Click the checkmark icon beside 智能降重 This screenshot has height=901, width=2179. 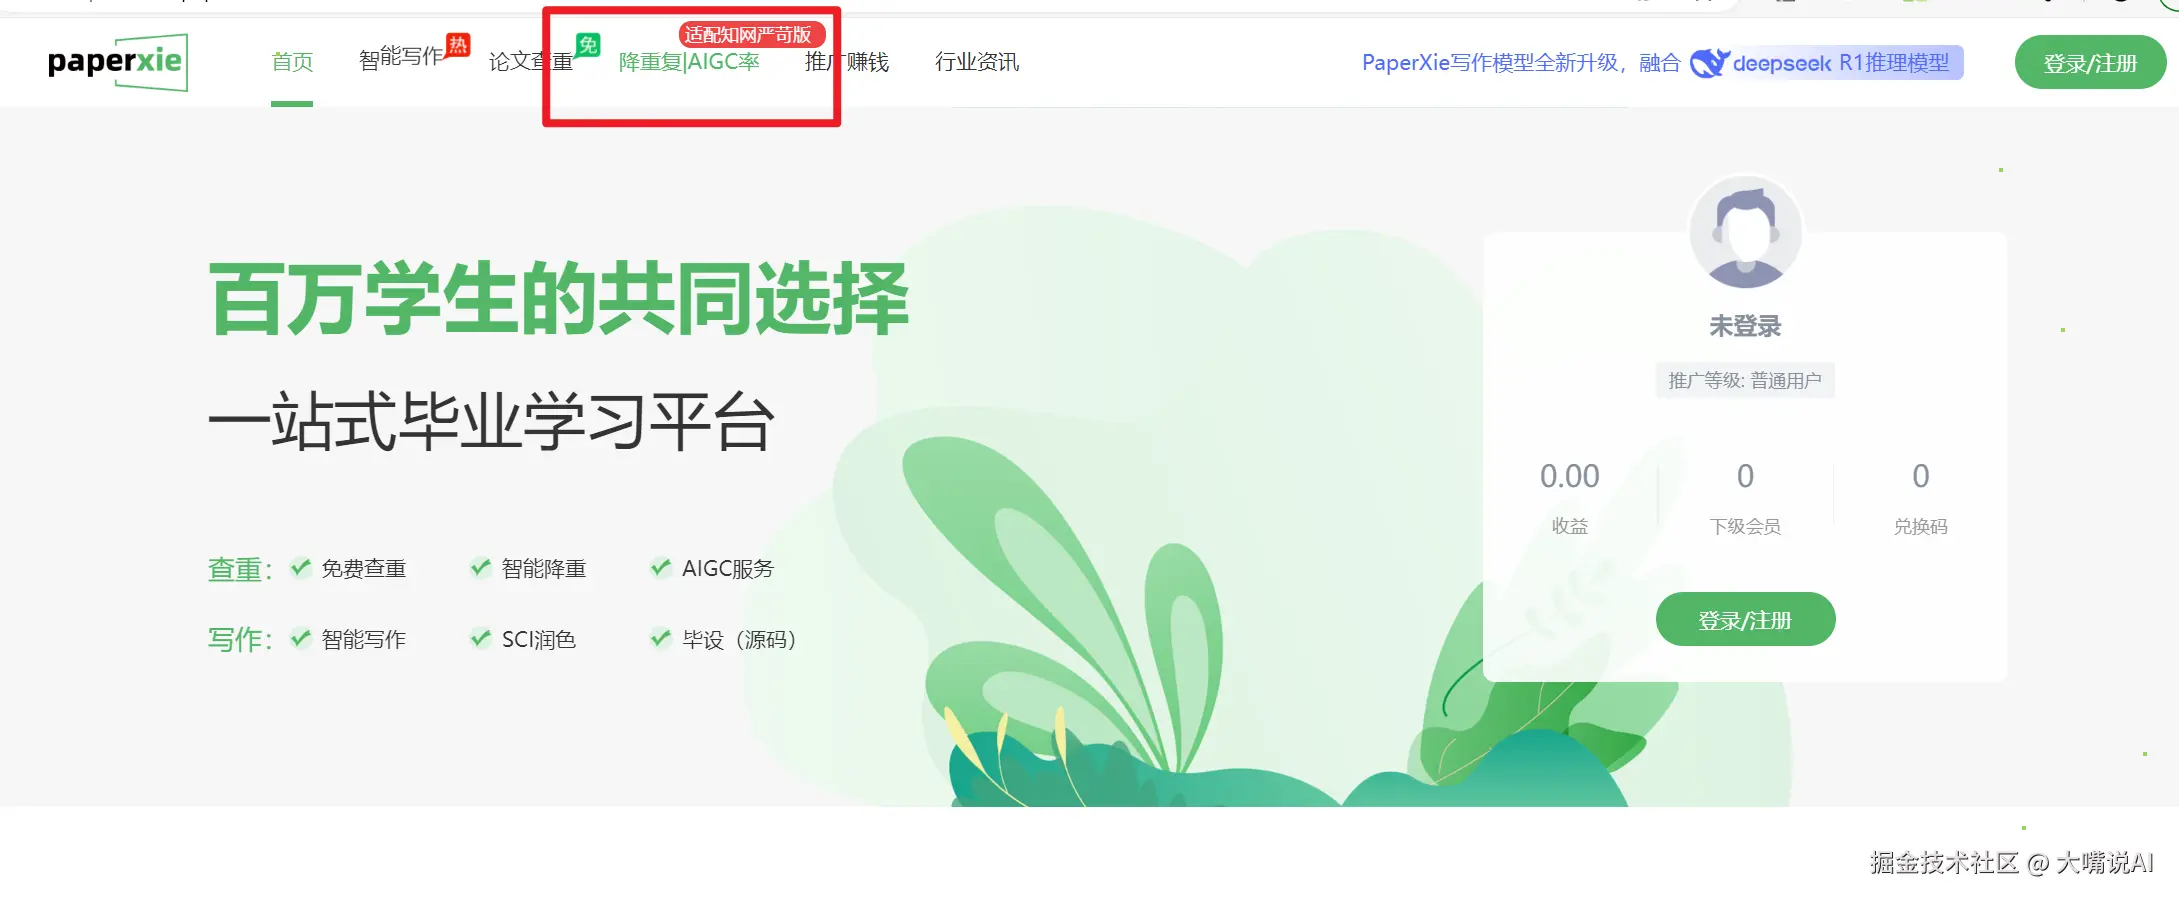coord(480,568)
